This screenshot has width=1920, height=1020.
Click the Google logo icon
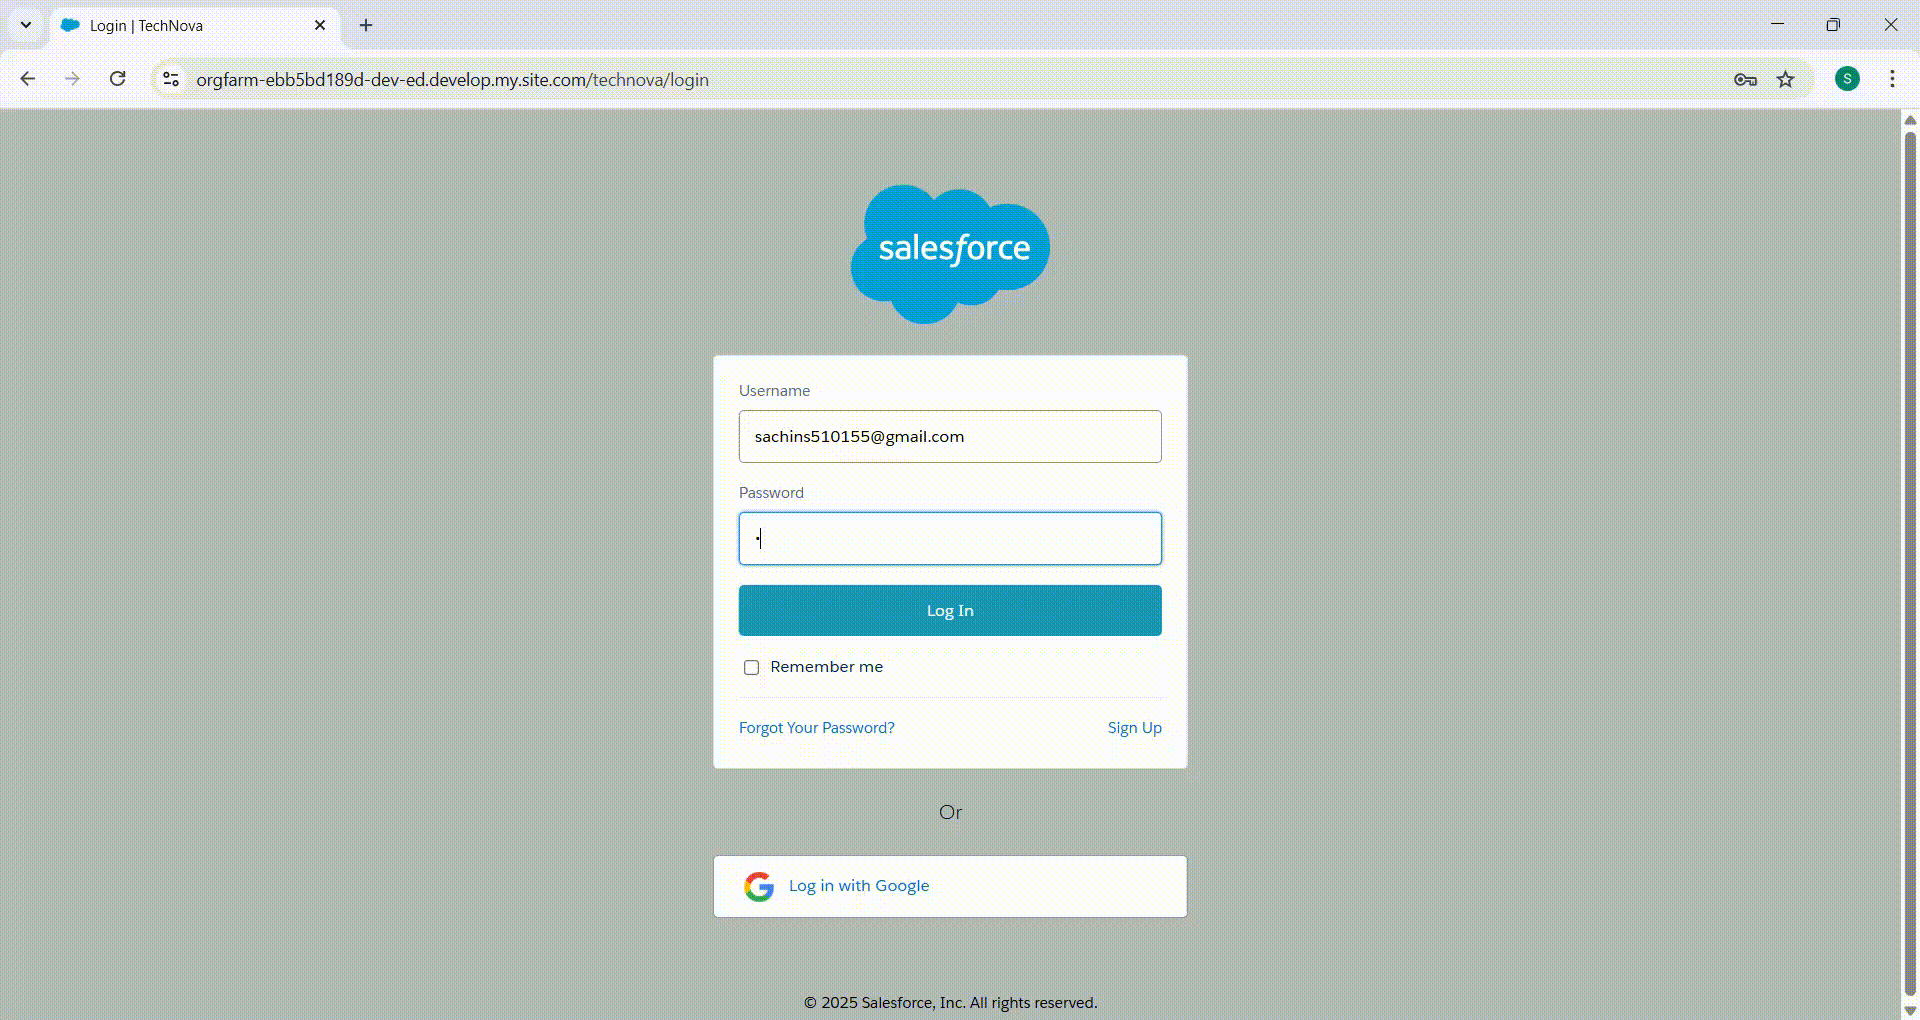point(759,886)
